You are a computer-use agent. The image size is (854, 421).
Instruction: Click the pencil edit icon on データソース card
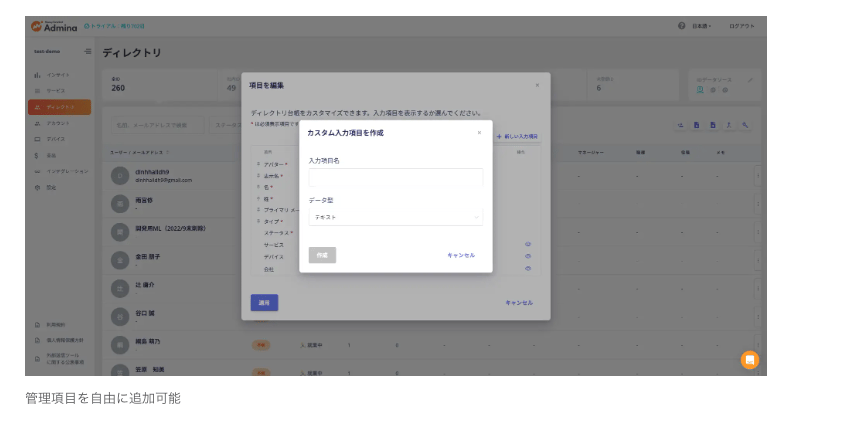[751, 80]
